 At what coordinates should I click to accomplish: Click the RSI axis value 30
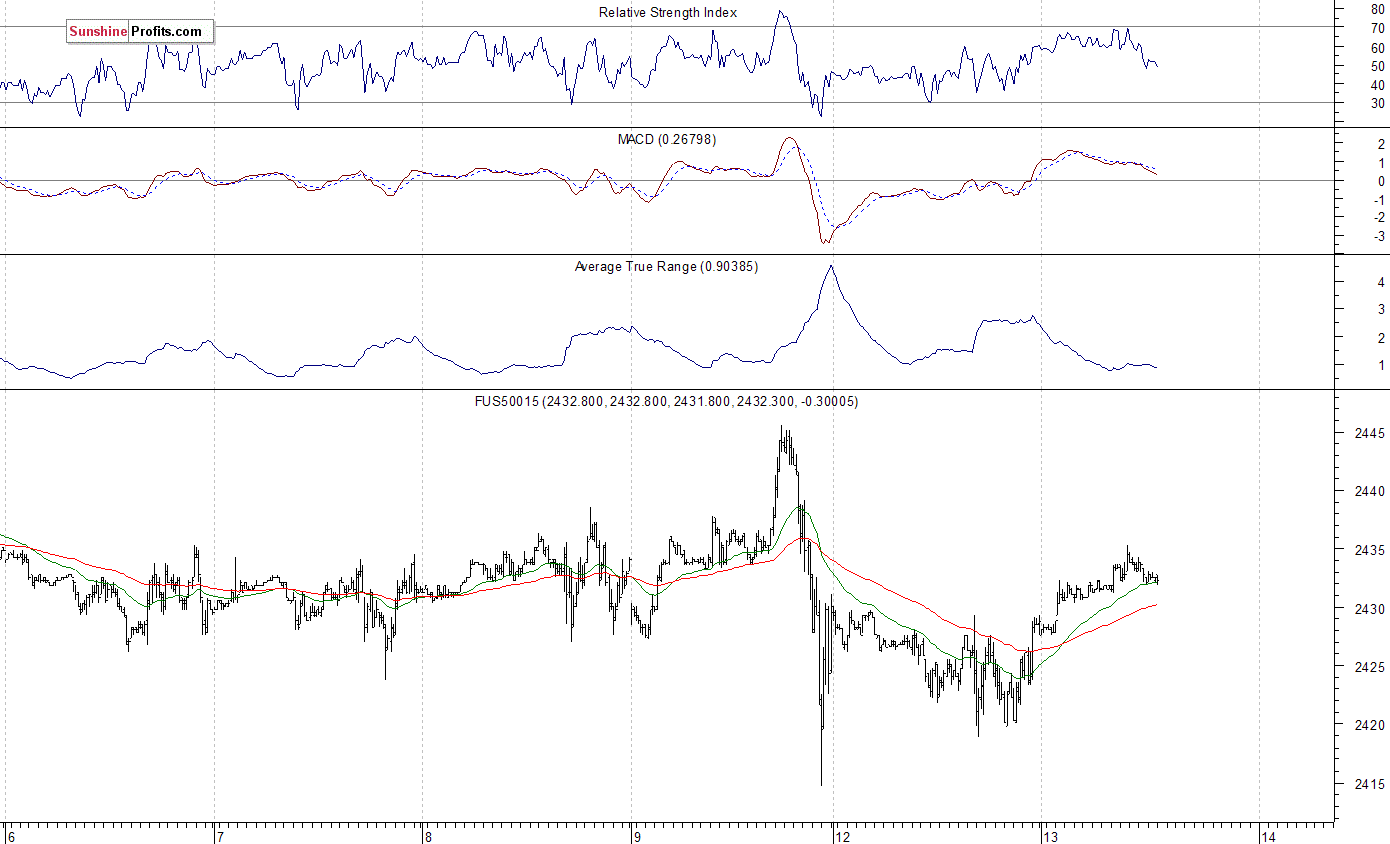pyautogui.click(x=1378, y=103)
